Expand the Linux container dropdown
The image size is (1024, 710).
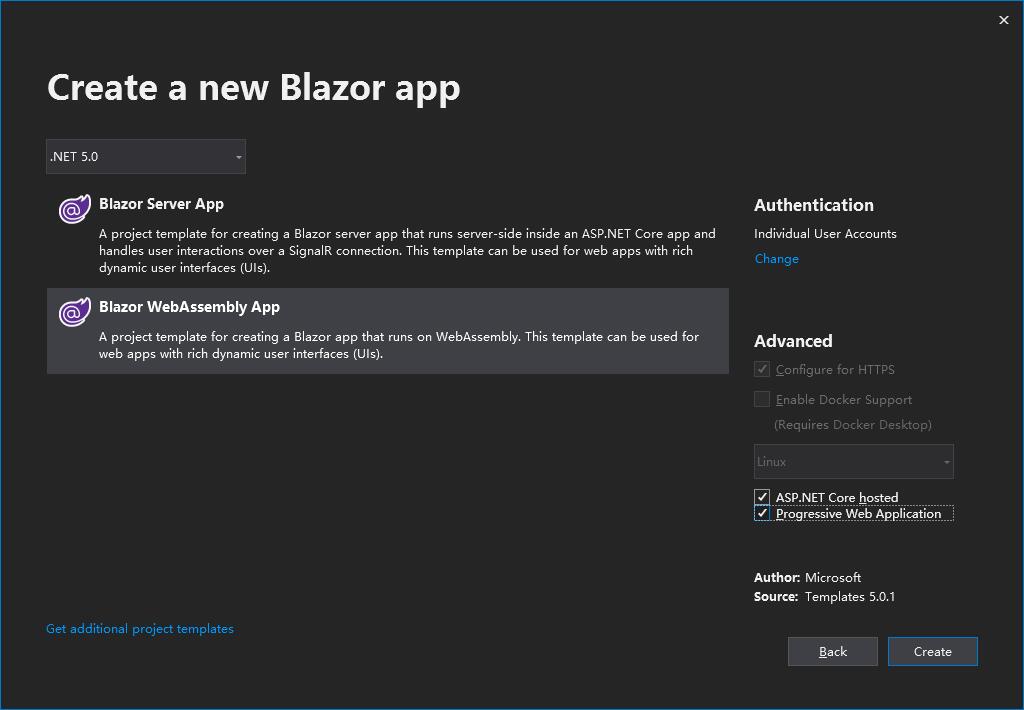(853, 461)
